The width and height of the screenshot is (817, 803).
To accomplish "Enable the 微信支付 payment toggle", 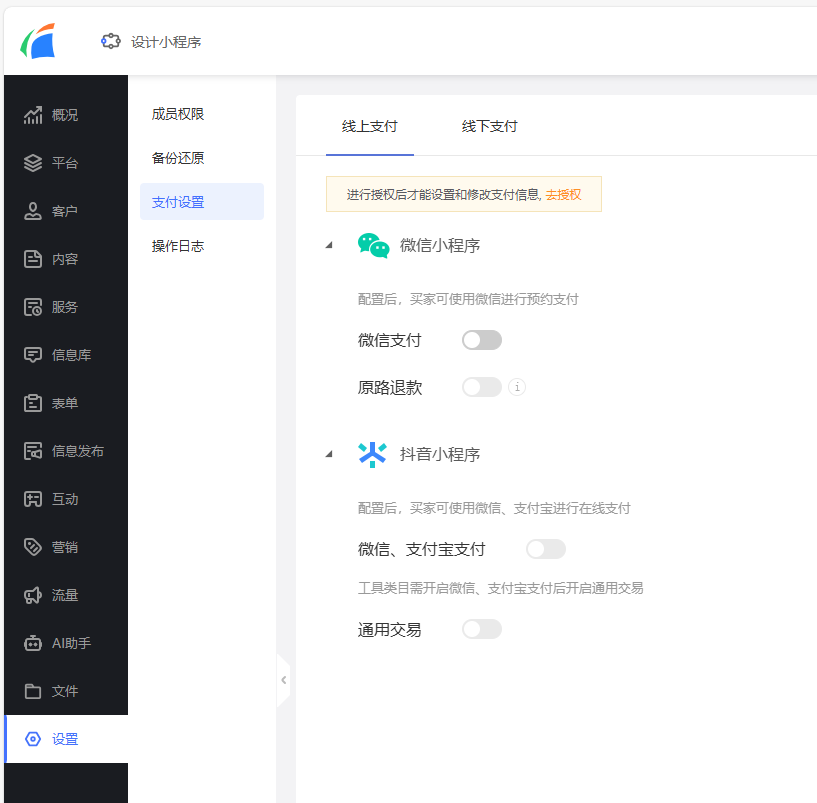I will pyautogui.click(x=481, y=340).
